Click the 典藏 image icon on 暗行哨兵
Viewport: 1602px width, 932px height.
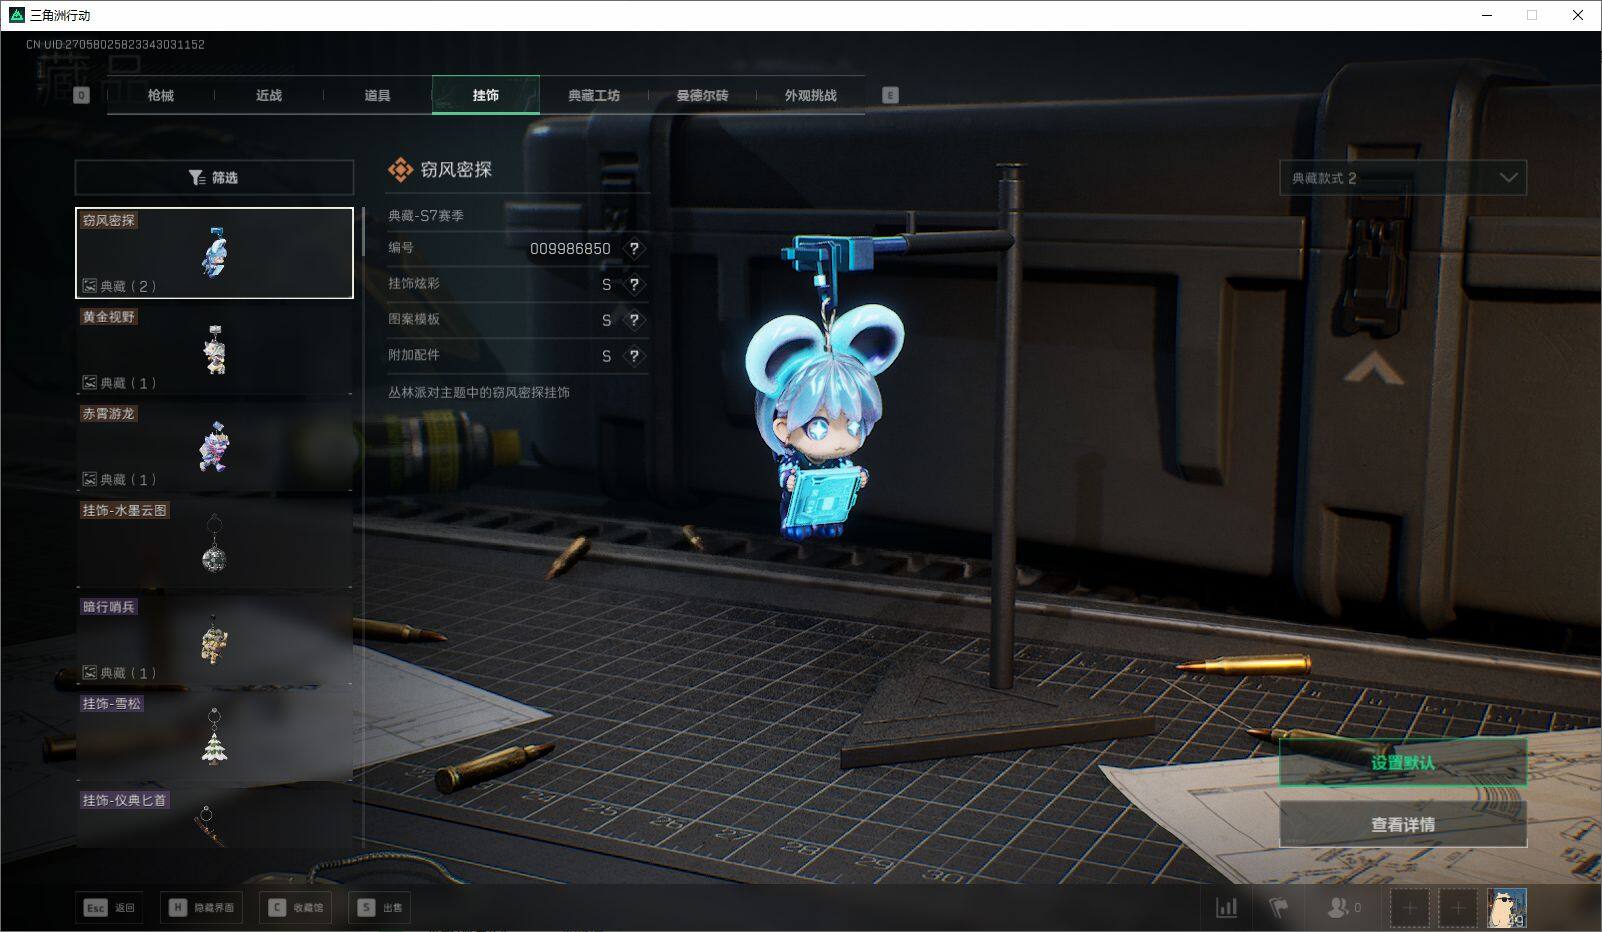(89, 673)
